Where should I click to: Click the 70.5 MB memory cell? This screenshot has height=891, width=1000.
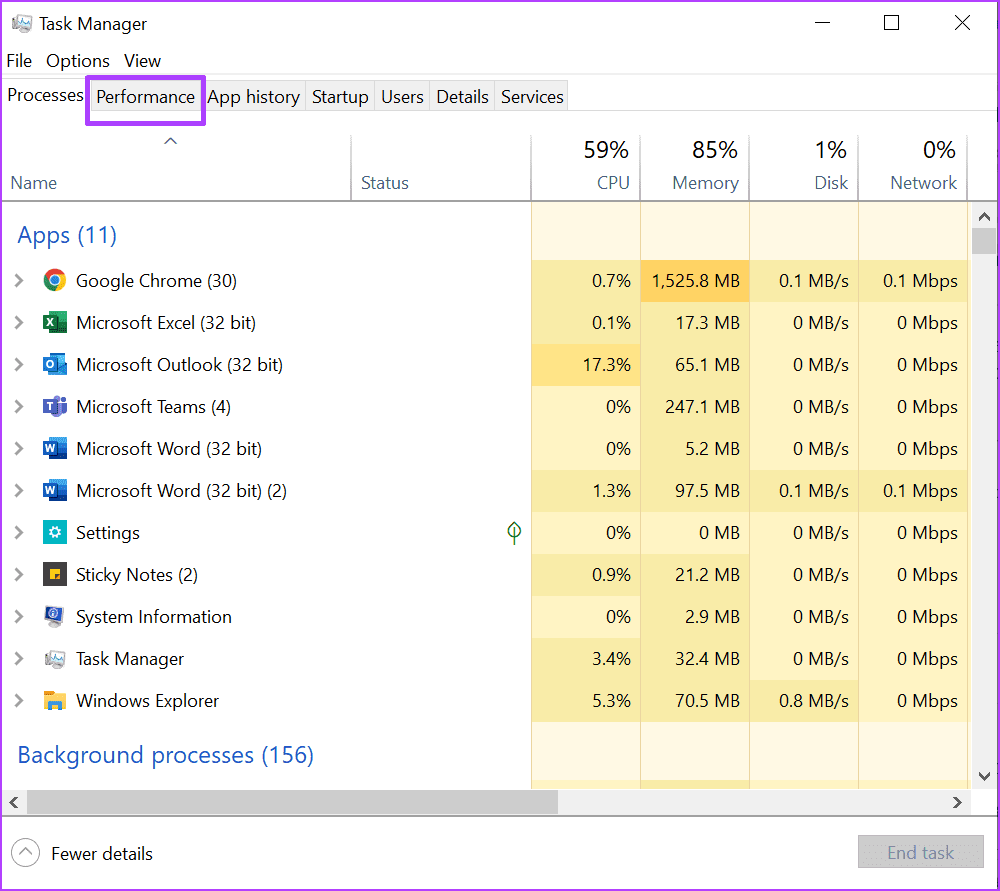tap(695, 701)
